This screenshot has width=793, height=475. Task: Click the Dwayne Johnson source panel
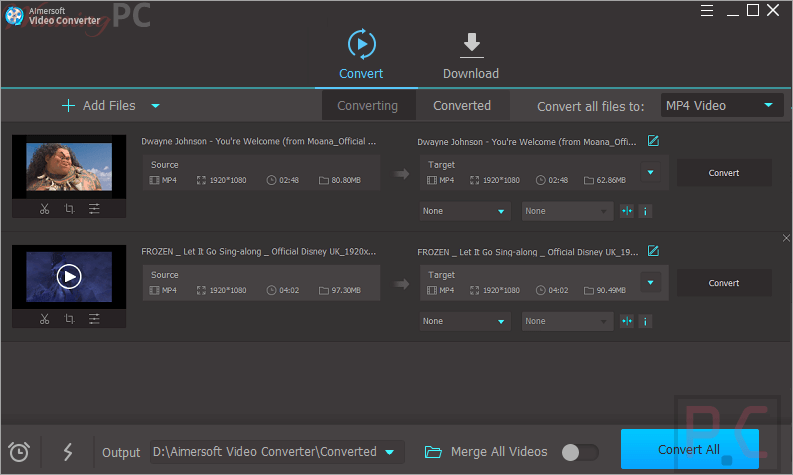pos(261,173)
